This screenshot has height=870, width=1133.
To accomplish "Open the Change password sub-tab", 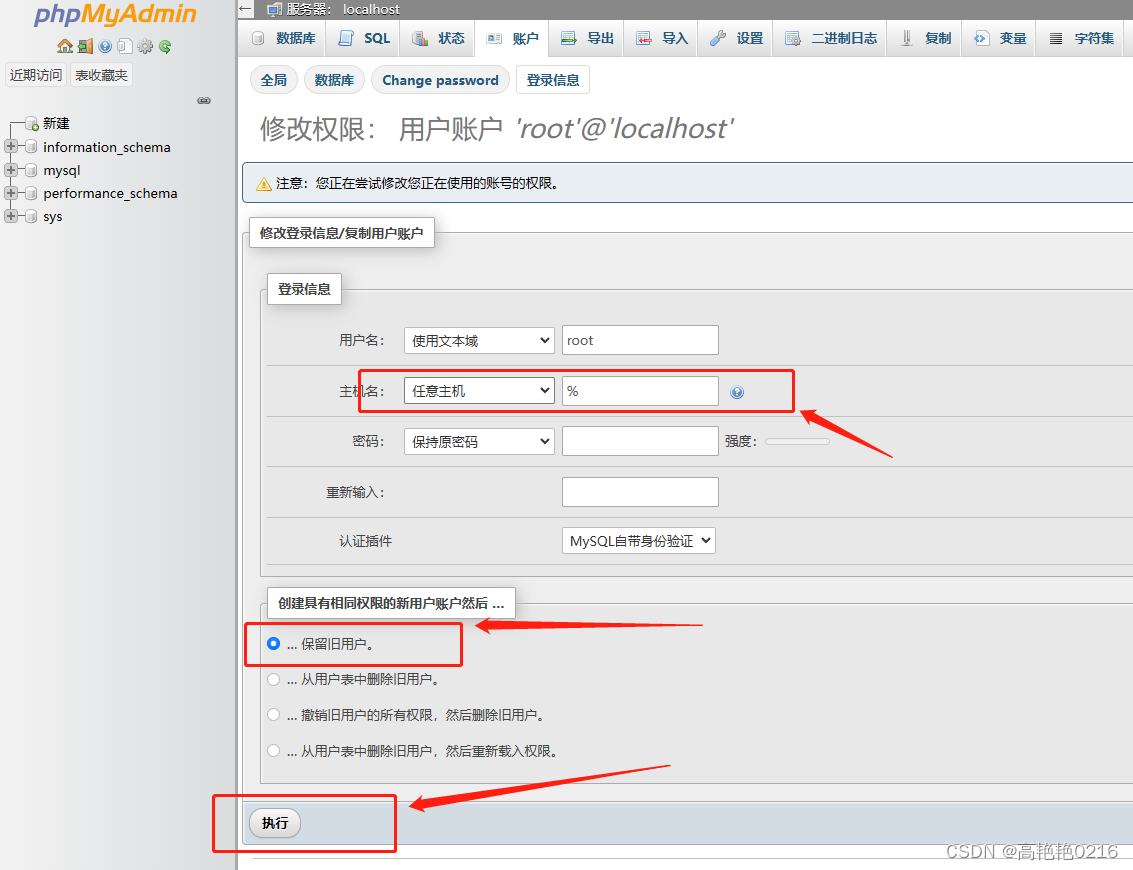I will click(x=440, y=80).
